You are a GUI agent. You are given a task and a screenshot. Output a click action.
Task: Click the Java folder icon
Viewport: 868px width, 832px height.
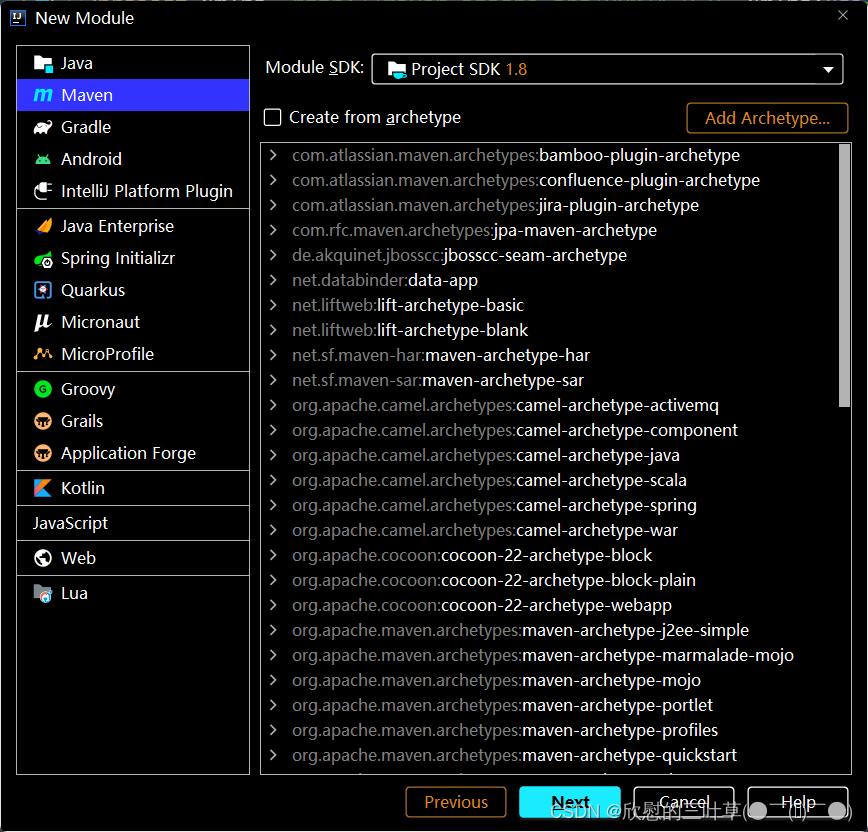click(x=43, y=64)
